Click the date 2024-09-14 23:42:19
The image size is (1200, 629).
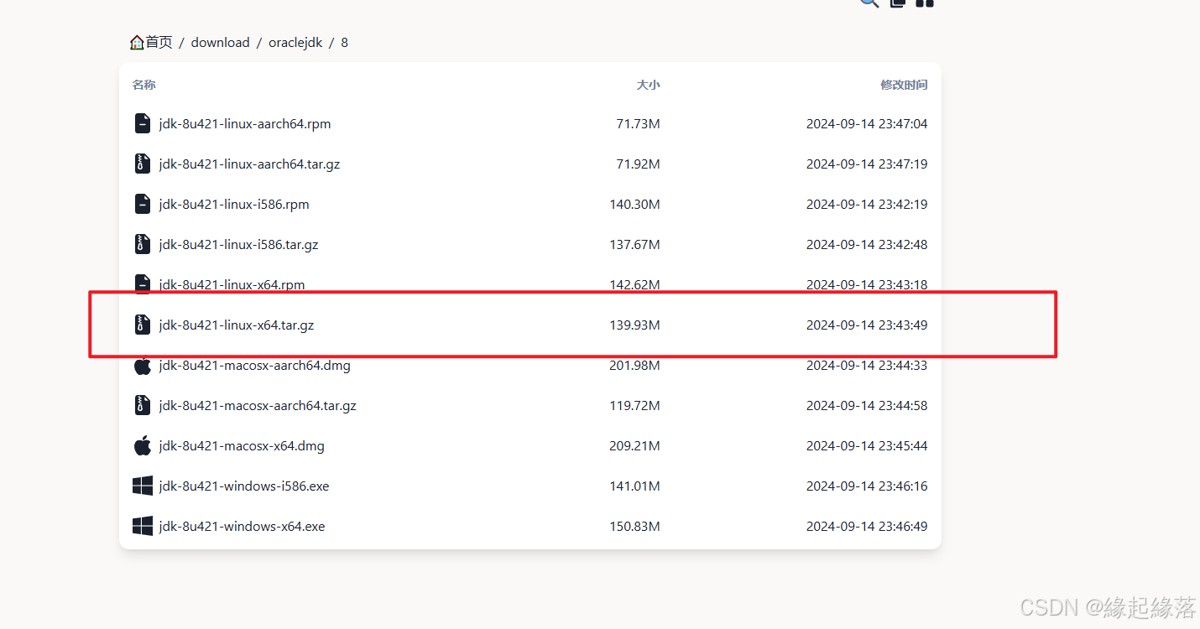point(867,204)
